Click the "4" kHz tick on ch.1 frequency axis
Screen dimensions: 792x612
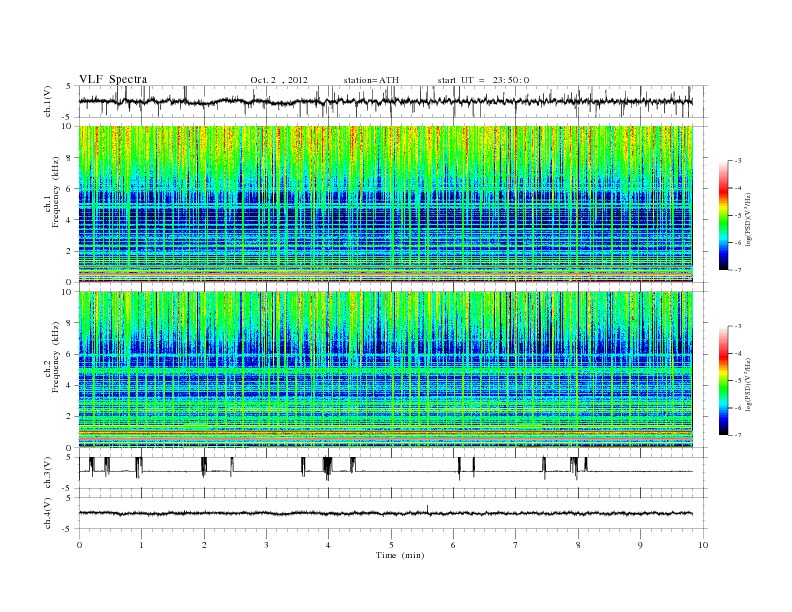[69, 220]
